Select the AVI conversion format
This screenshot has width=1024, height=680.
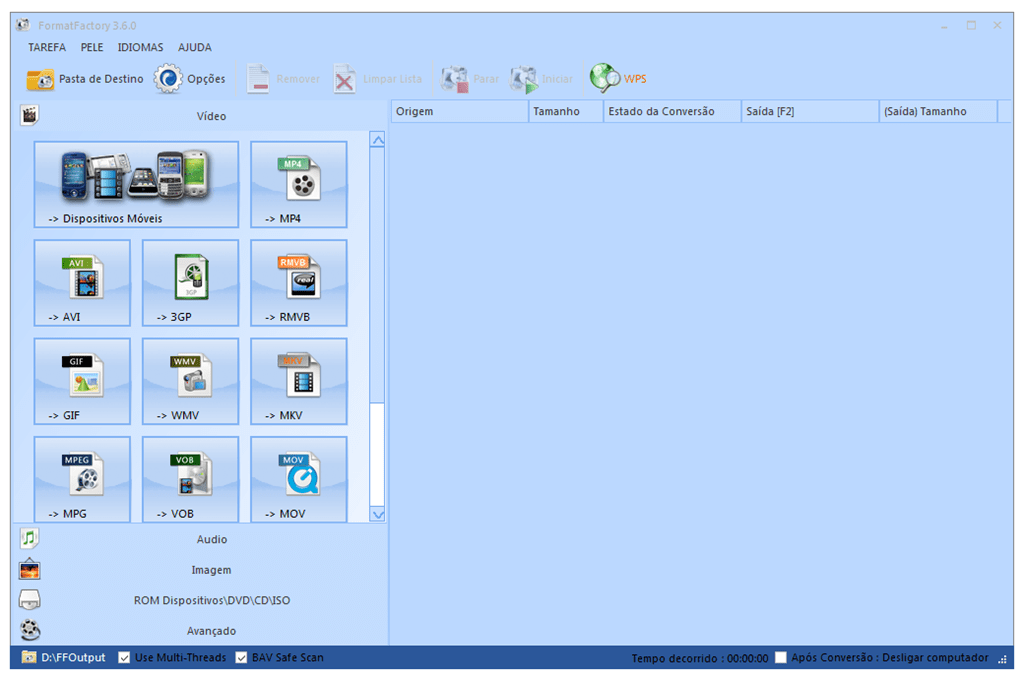point(82,283)
